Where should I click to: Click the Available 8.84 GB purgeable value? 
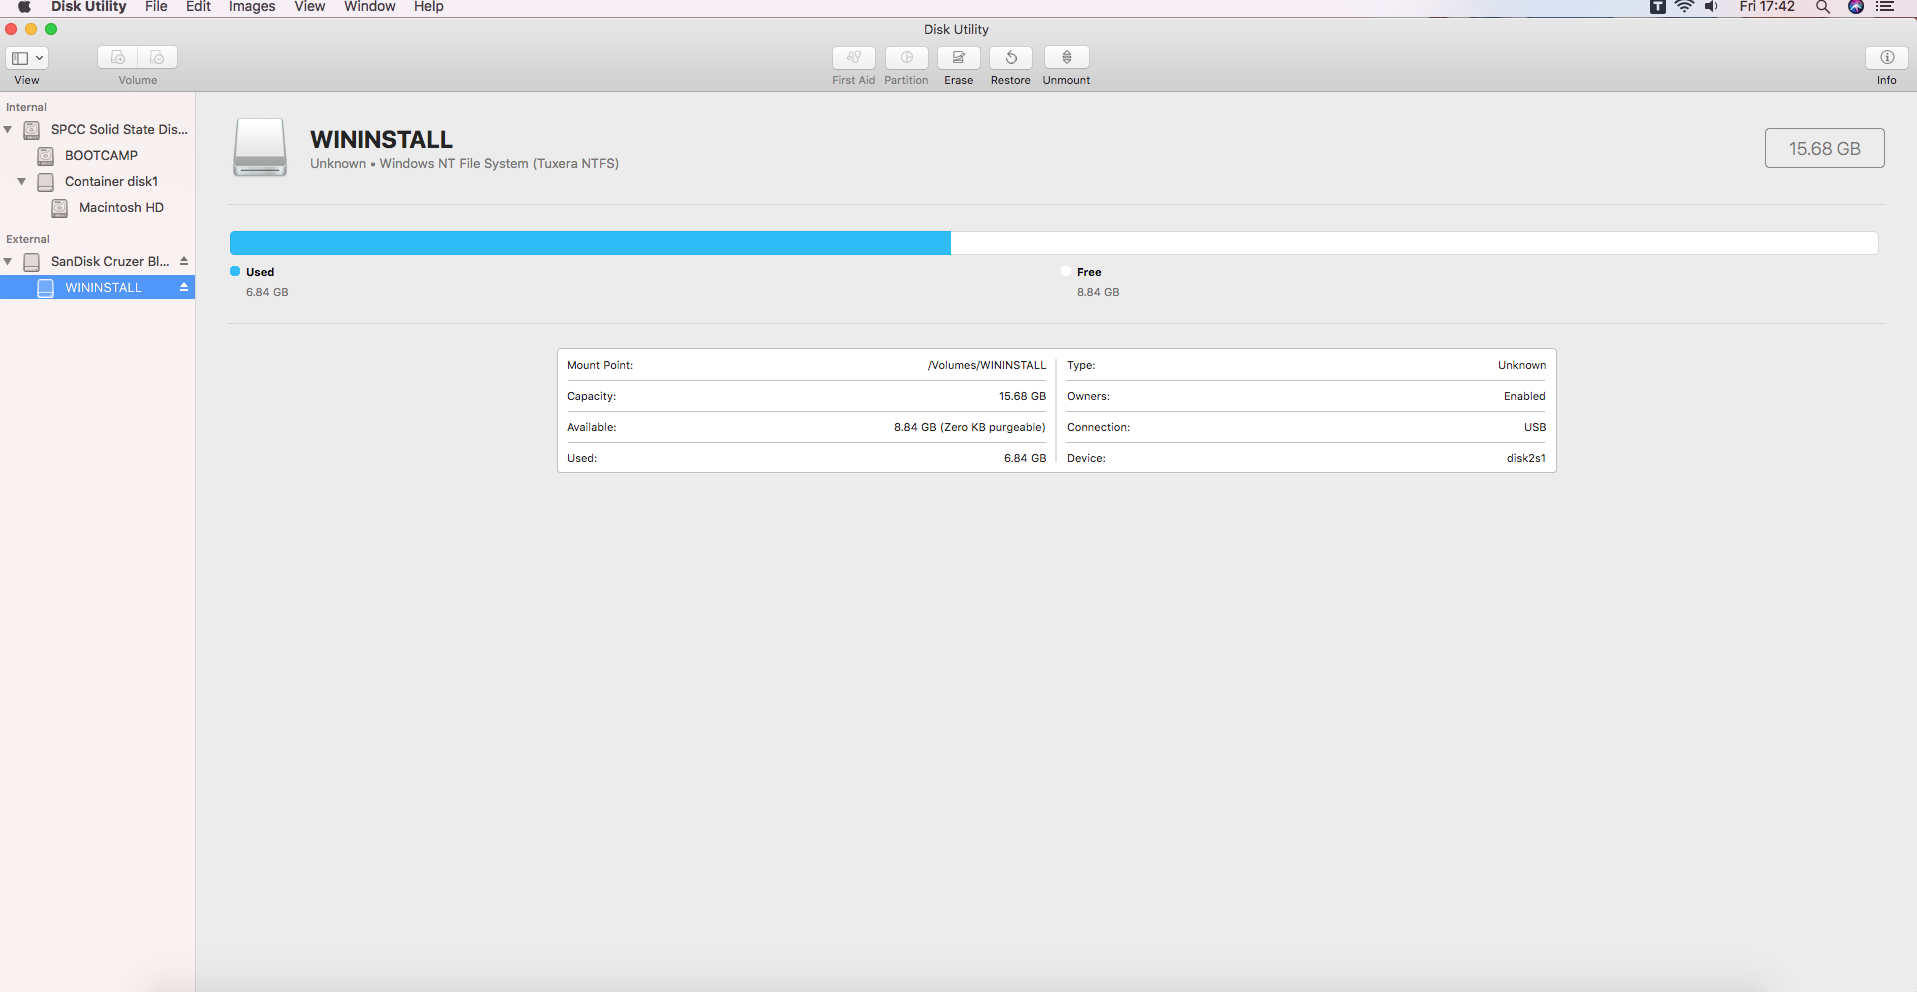(970, 428)
